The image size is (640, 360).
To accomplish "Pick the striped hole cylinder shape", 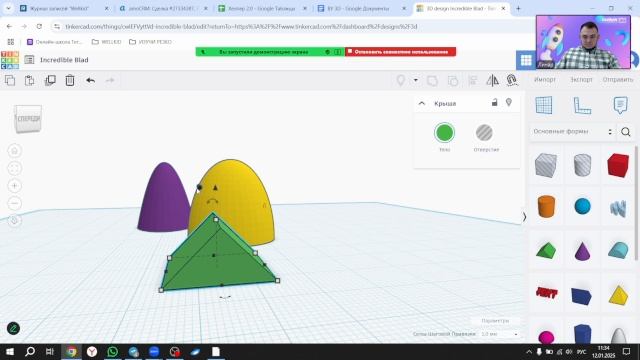I will [582, 165].
